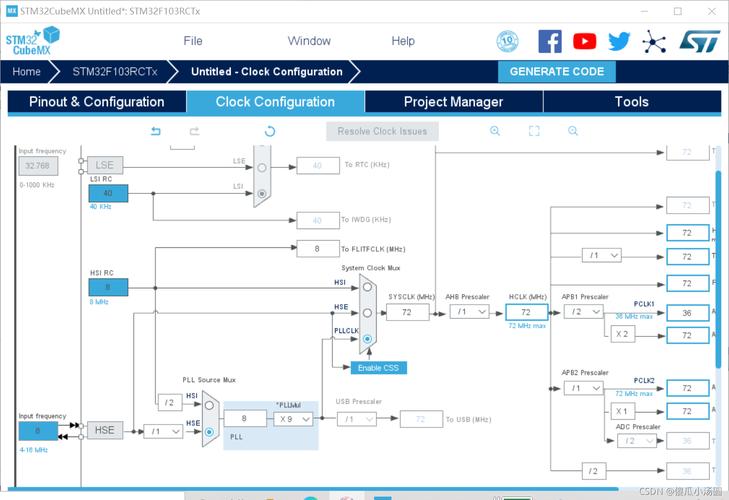Open the APB1 Prescaler dropdown
The height and width of the screenshot is (500, 729).
click(583, 312)
